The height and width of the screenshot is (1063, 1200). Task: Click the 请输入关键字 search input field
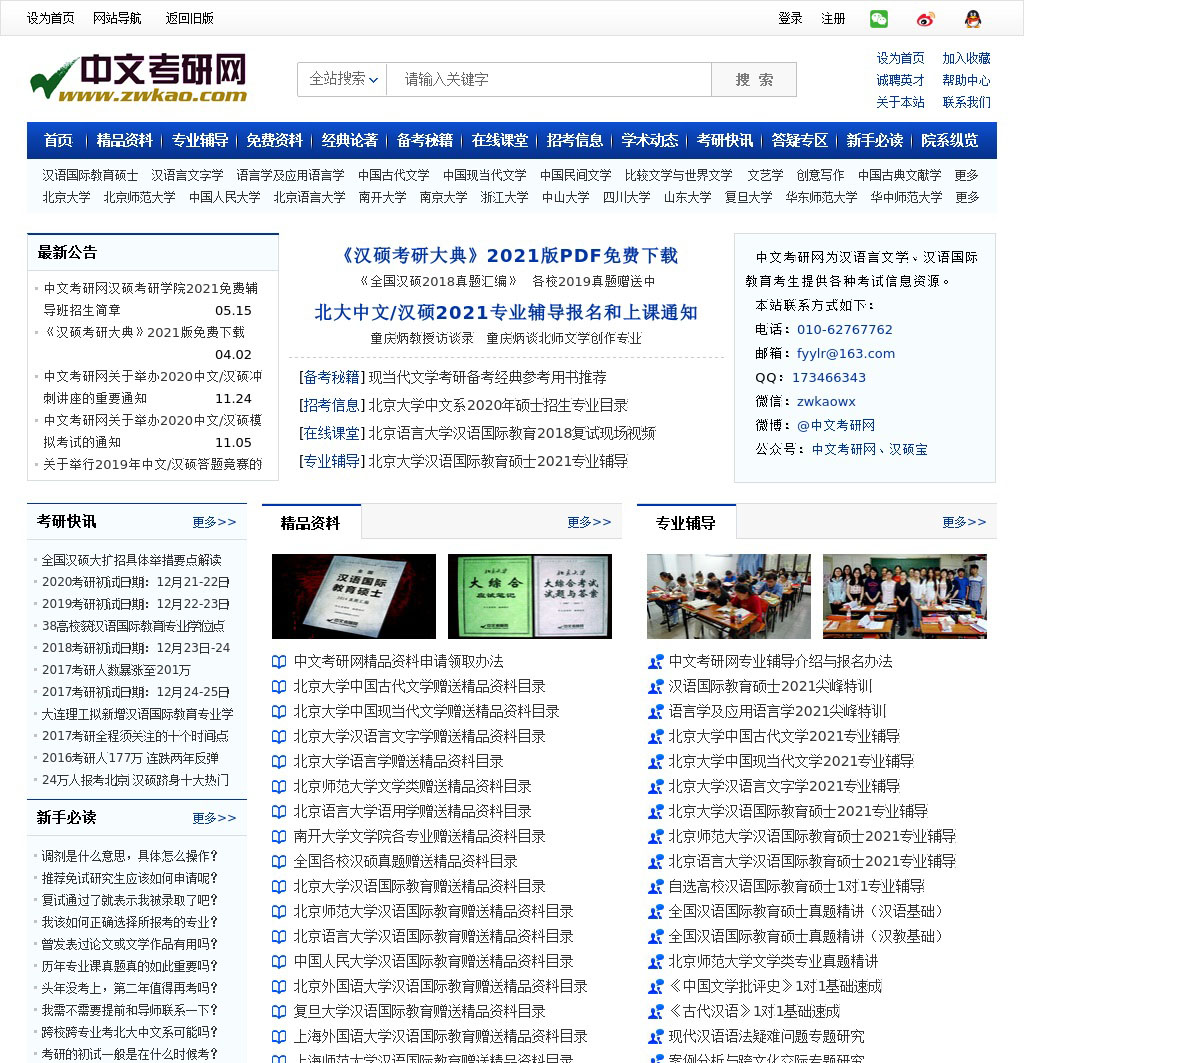coord(549,79)
